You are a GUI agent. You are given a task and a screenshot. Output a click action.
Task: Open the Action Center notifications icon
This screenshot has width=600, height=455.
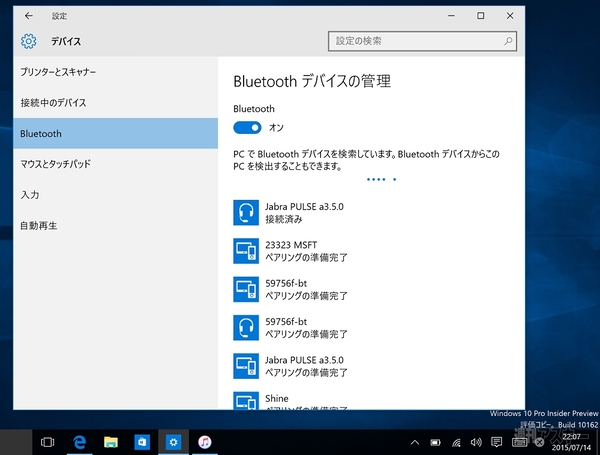pyautogui.click(x=497, y=443)
